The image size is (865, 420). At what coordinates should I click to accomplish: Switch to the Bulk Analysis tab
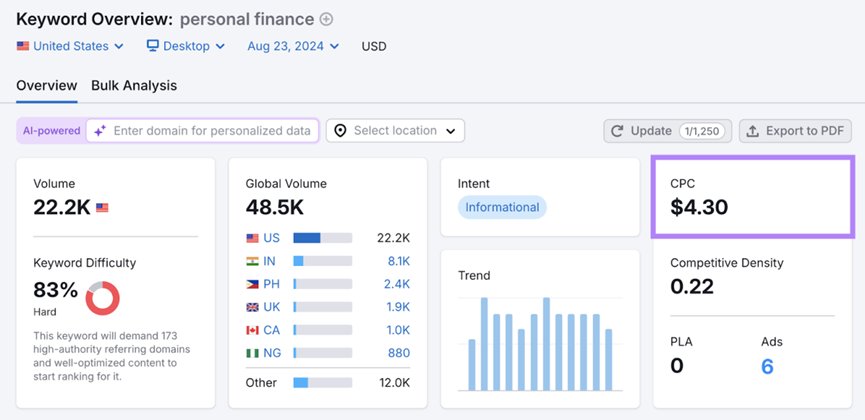tap(134, 85)
